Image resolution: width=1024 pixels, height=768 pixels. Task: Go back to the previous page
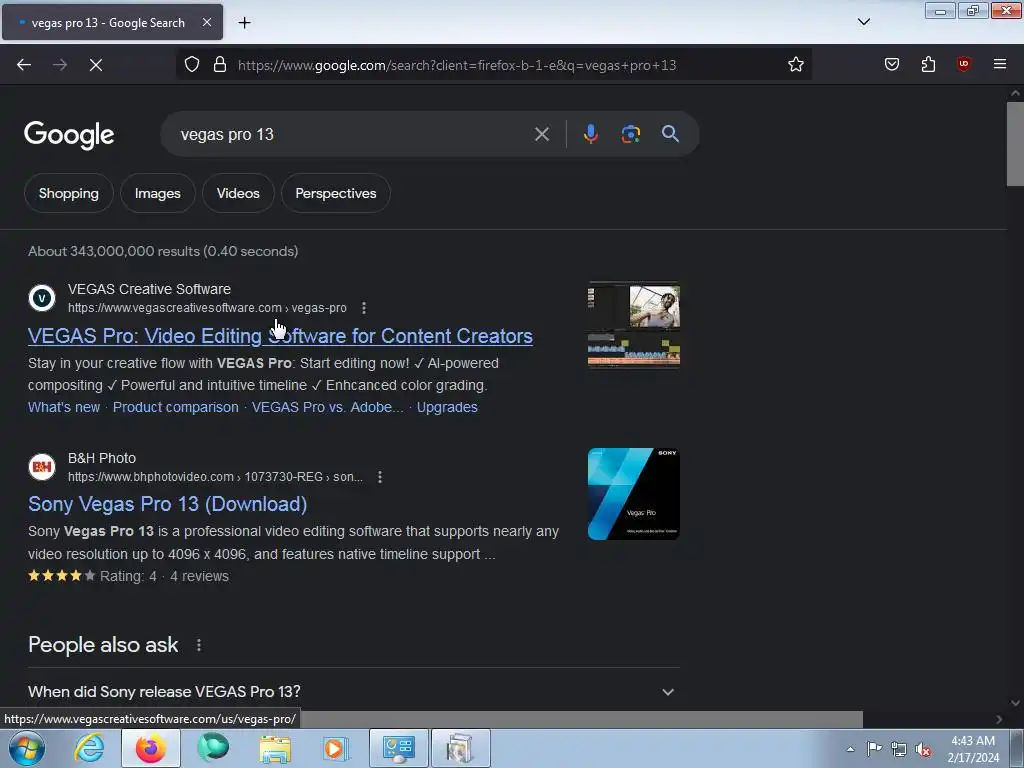[x=24, y=65]
